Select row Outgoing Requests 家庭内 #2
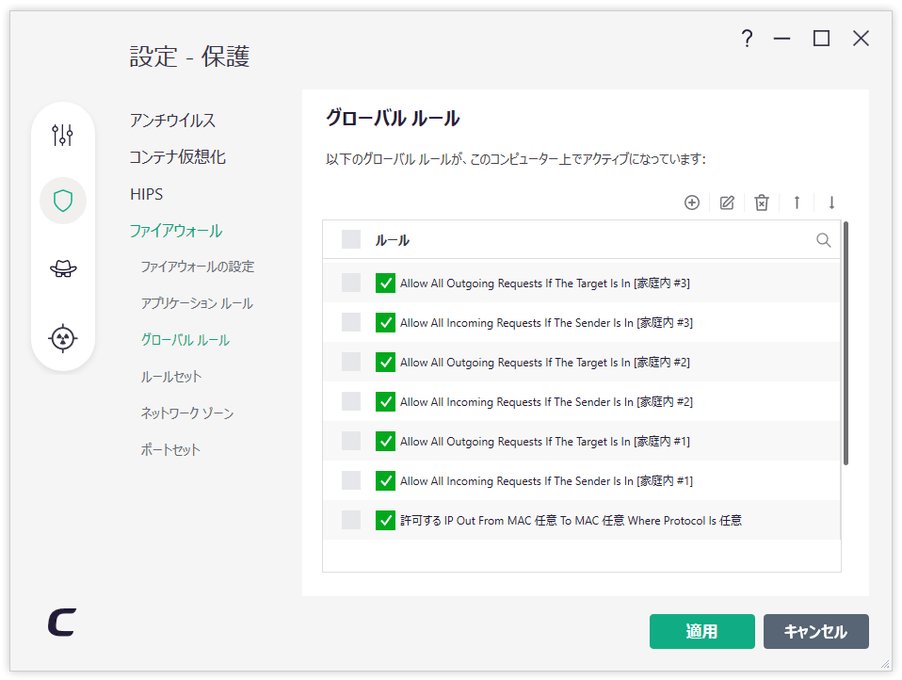Screen dimensions: 902x680 (351, 362)
